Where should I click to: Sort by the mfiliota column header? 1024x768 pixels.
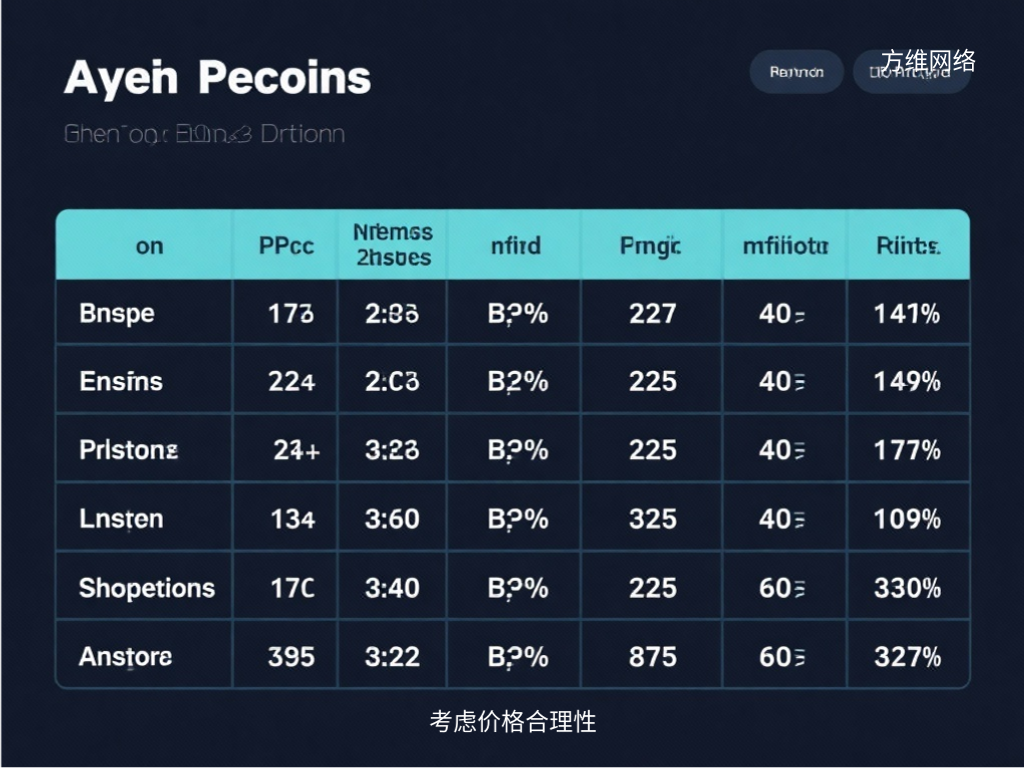(x=785, y=245)
